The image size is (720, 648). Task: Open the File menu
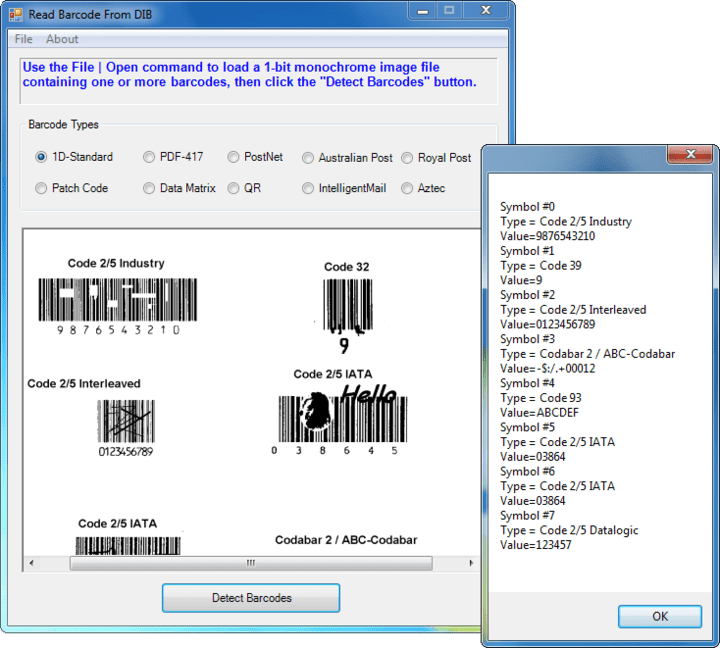pyautogui.click(x=23, y=39)
